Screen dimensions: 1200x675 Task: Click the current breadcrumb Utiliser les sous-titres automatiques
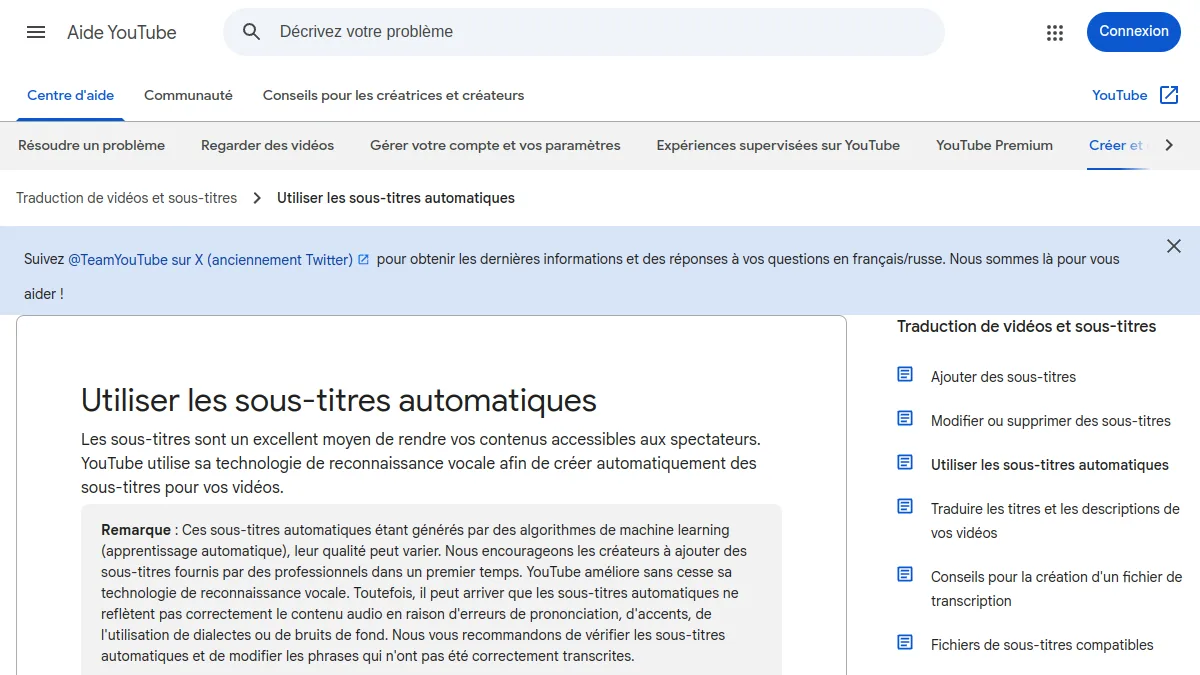[x=396, y=198]
